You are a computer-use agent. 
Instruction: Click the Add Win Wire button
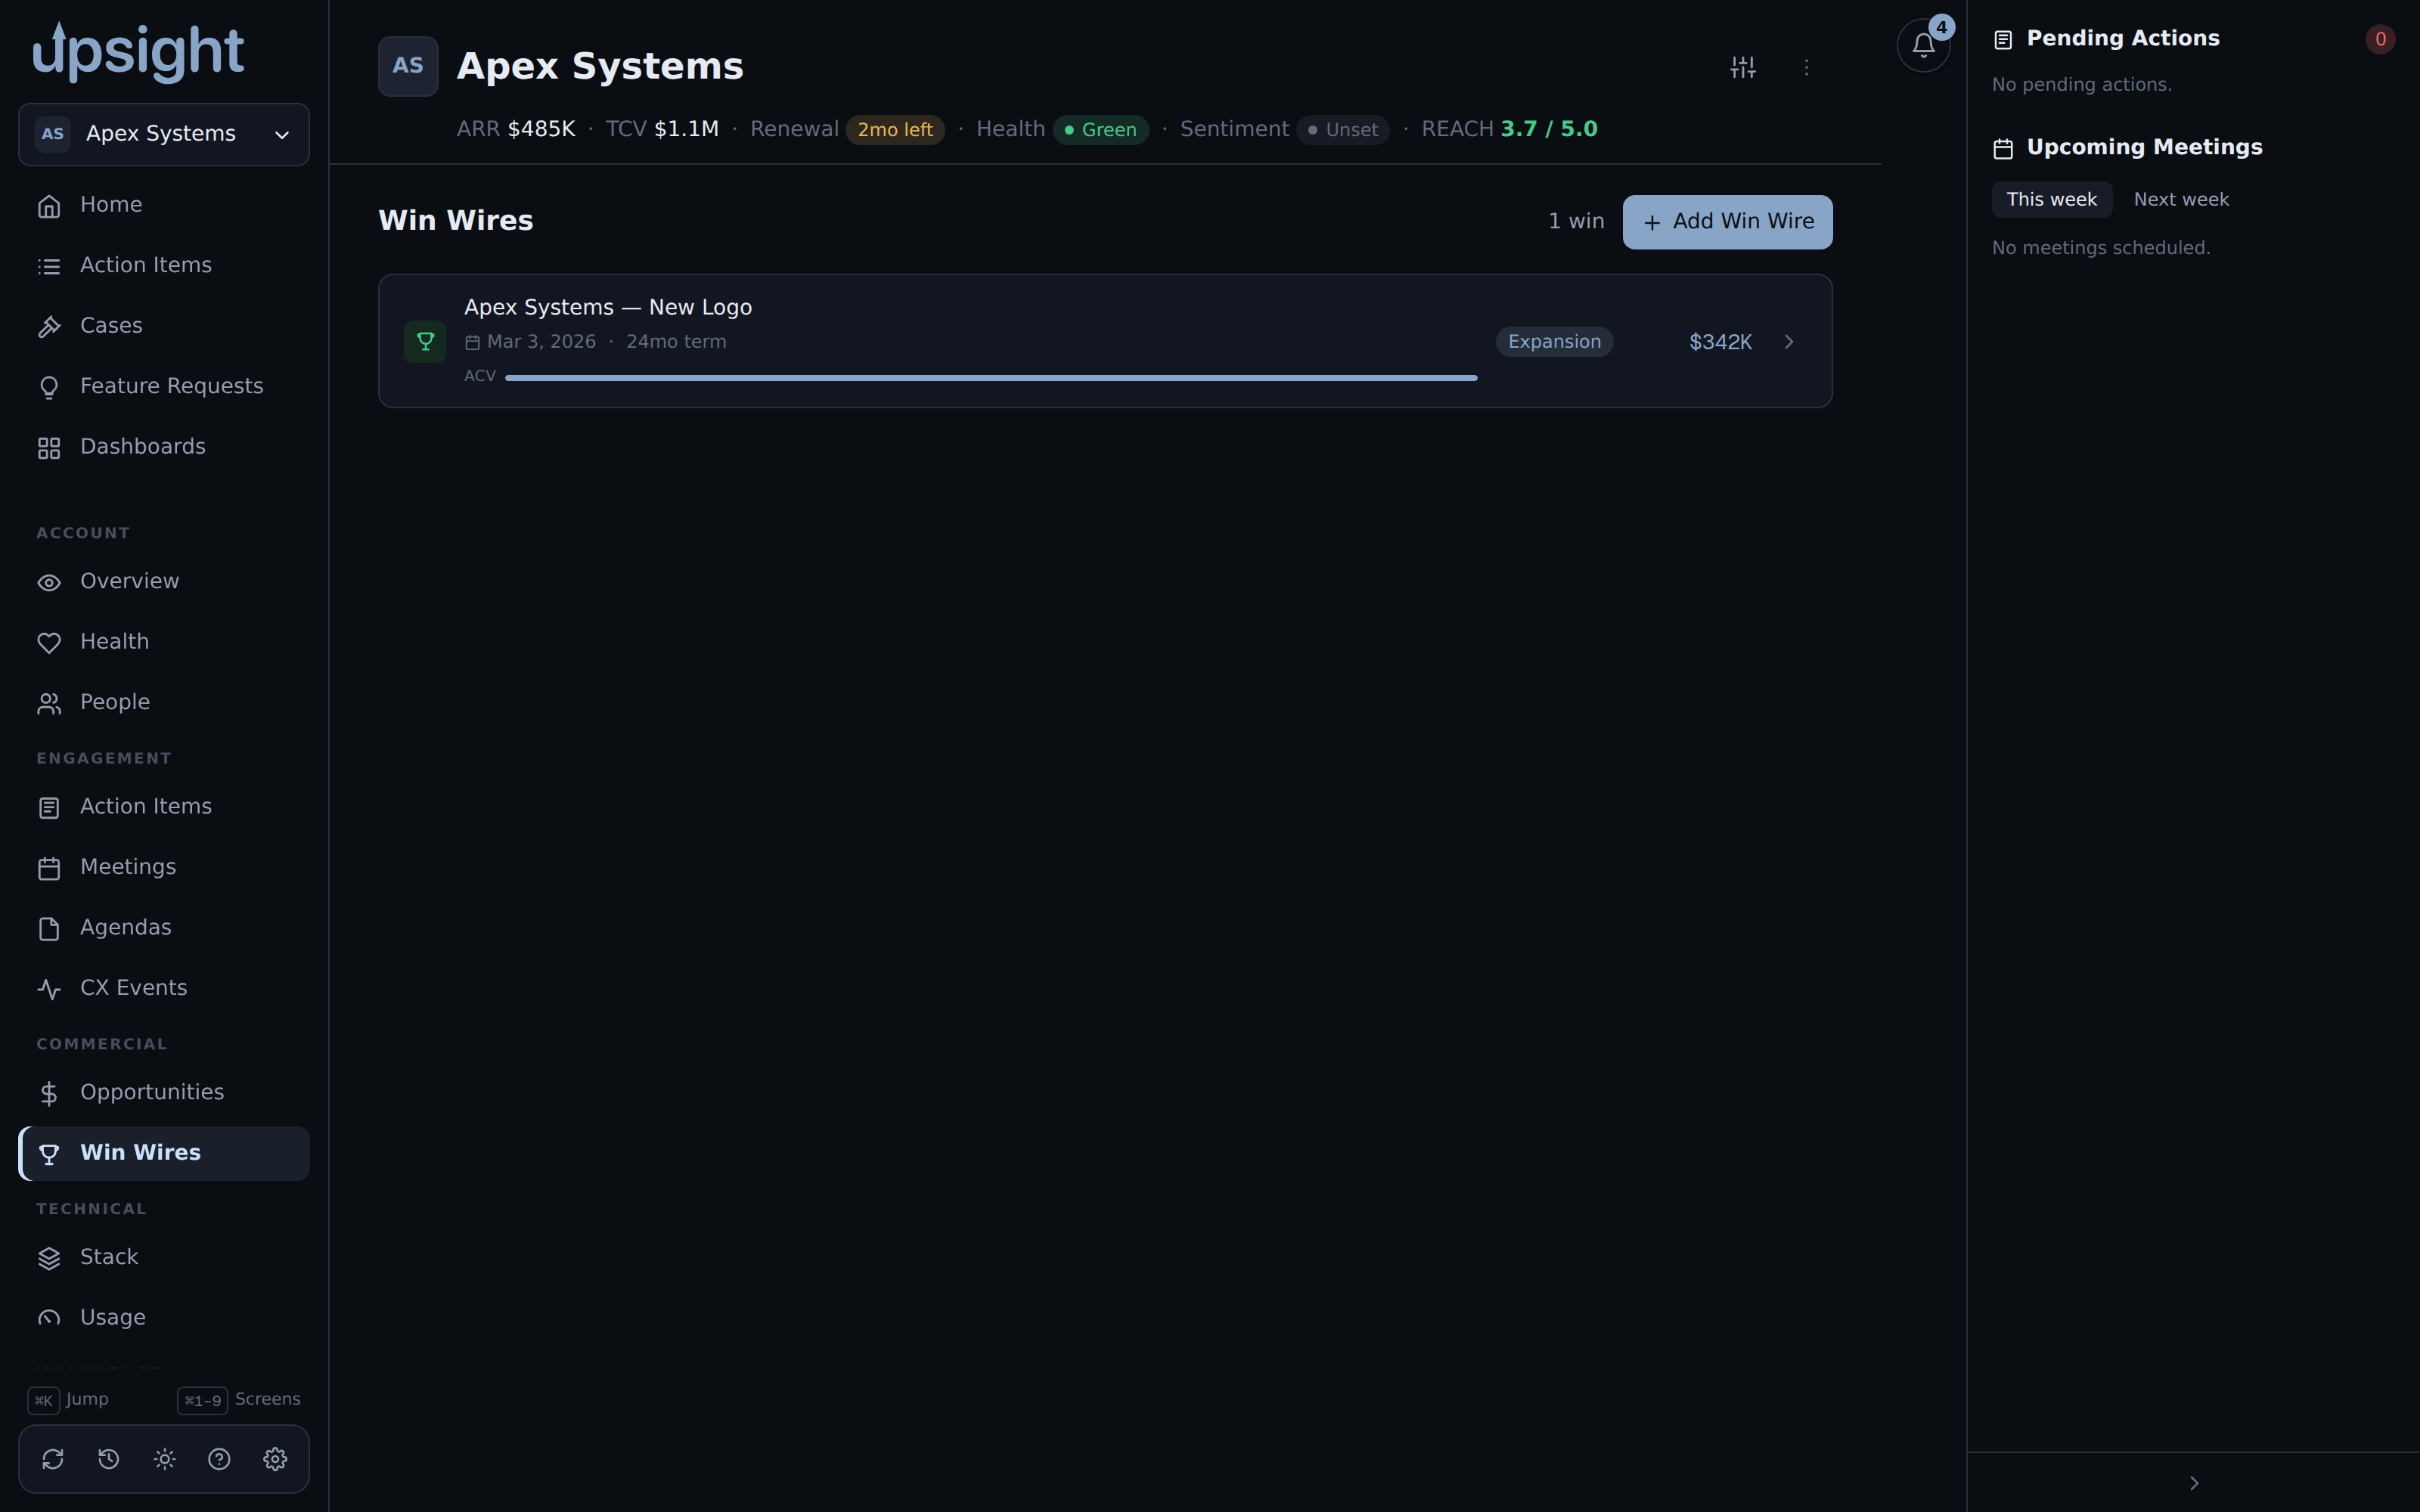coord(1727,222)
